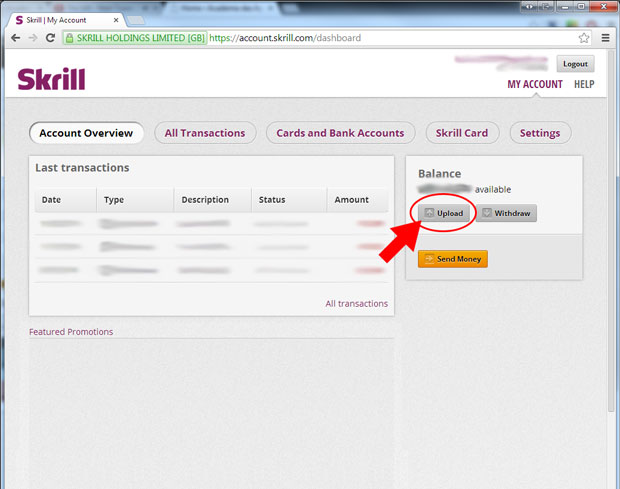Screen dimensions: 620x489
Task: Open the Skrill Card tab
Action: tap(462, 133)
